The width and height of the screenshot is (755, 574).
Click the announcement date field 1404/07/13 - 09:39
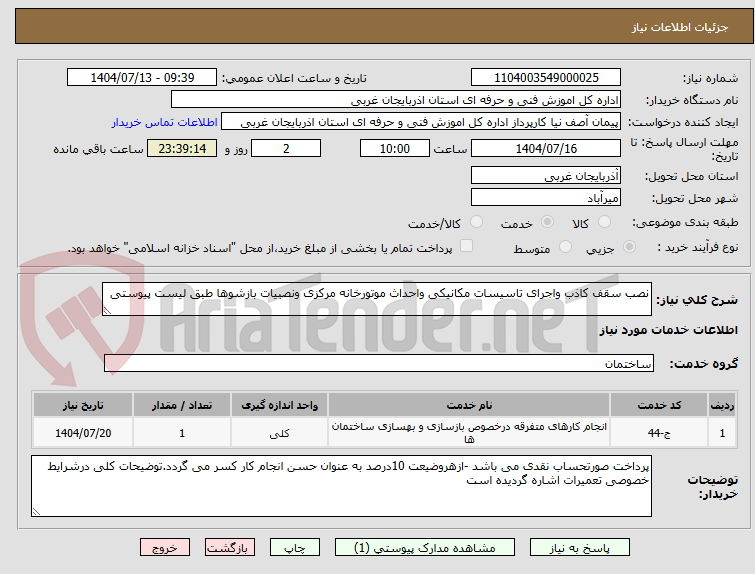click(142, 78)
